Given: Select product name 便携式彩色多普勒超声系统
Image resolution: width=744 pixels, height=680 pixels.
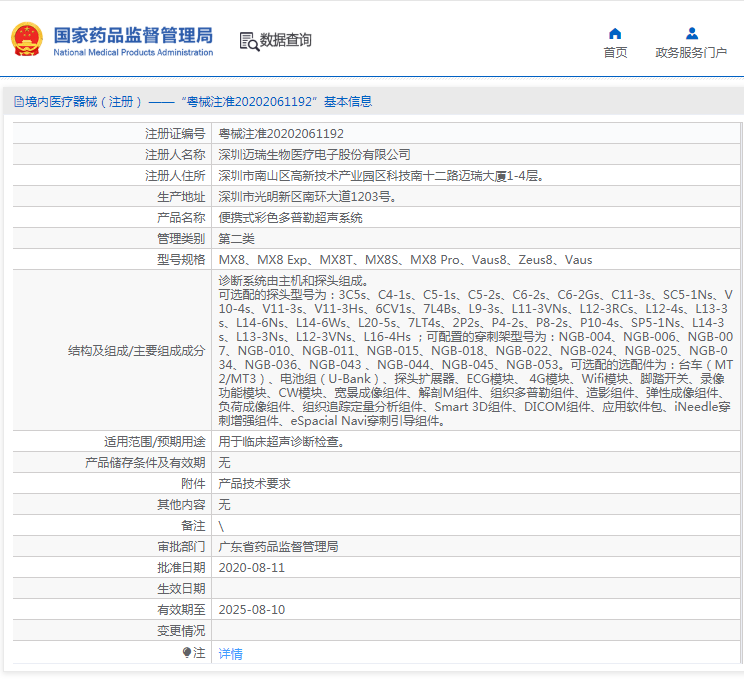Looking at the screenshot, I should coord(290,218).
